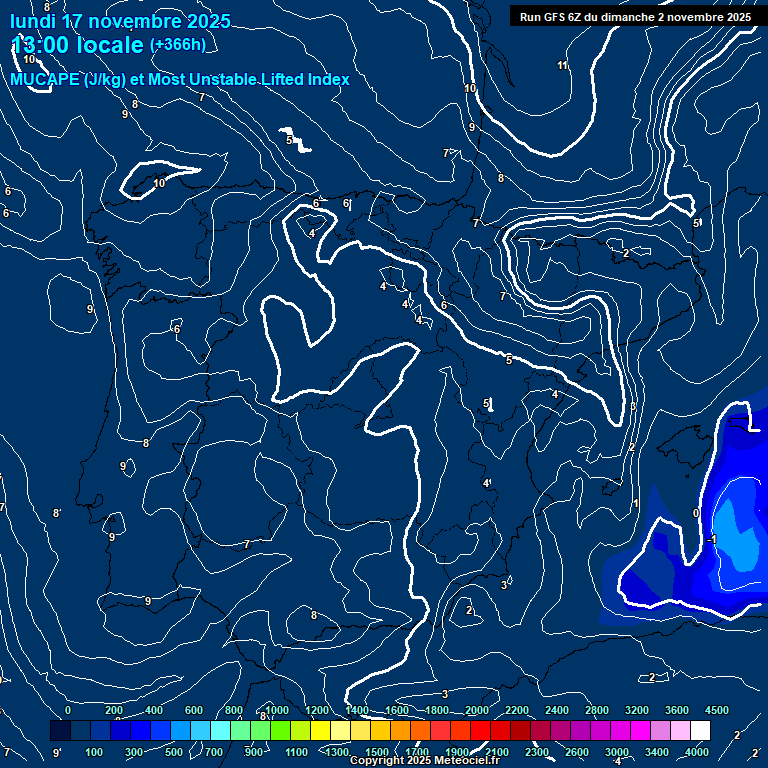Click the '100' legend scale label
The image size is (768, 768).
click(x=94, y=752)
